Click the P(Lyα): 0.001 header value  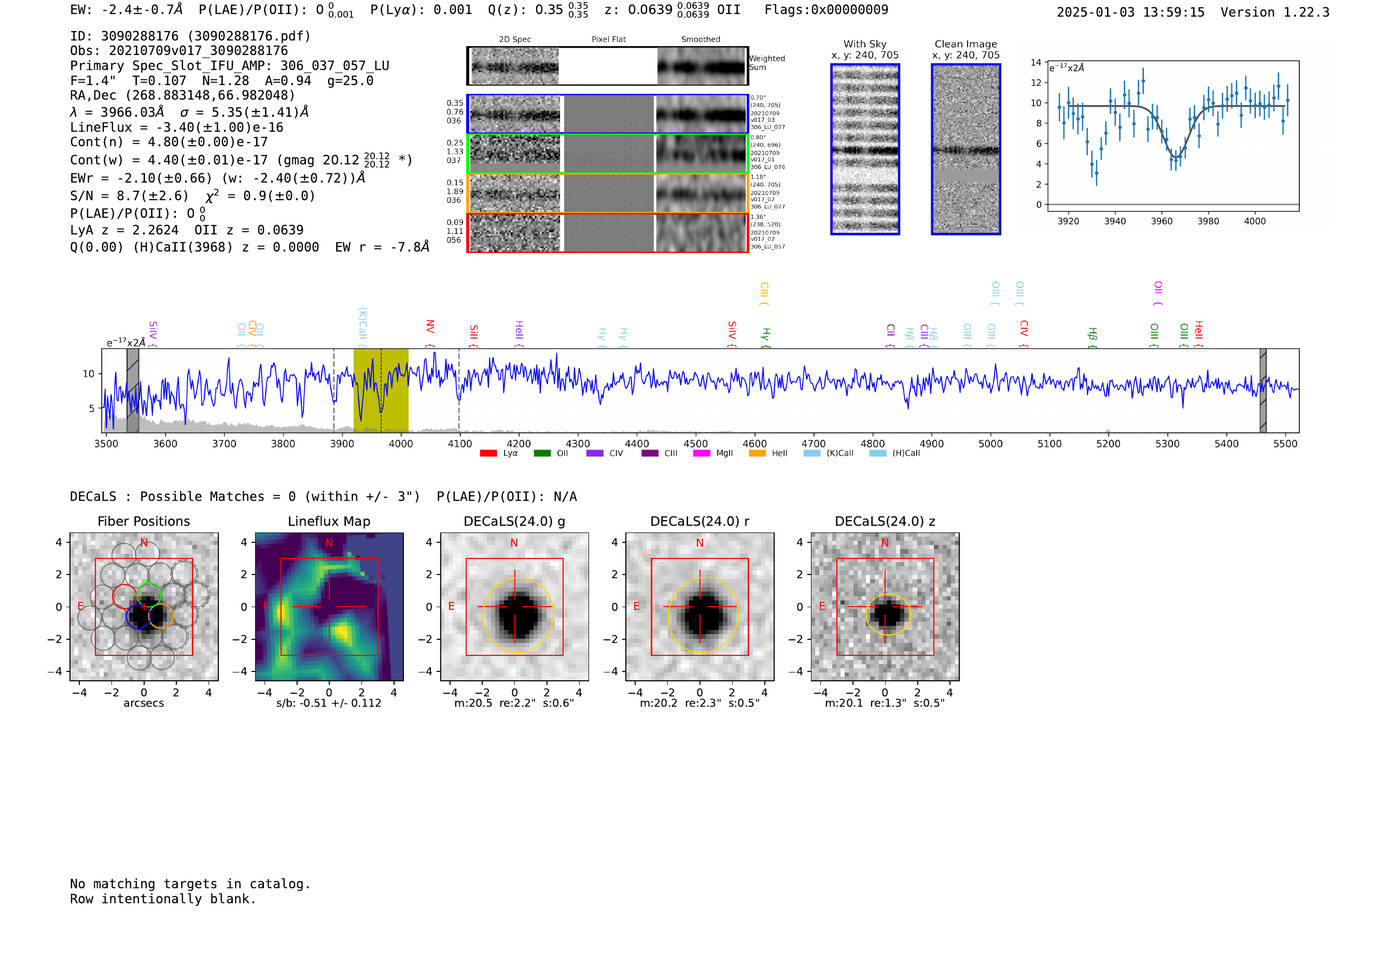pos(421,10)
